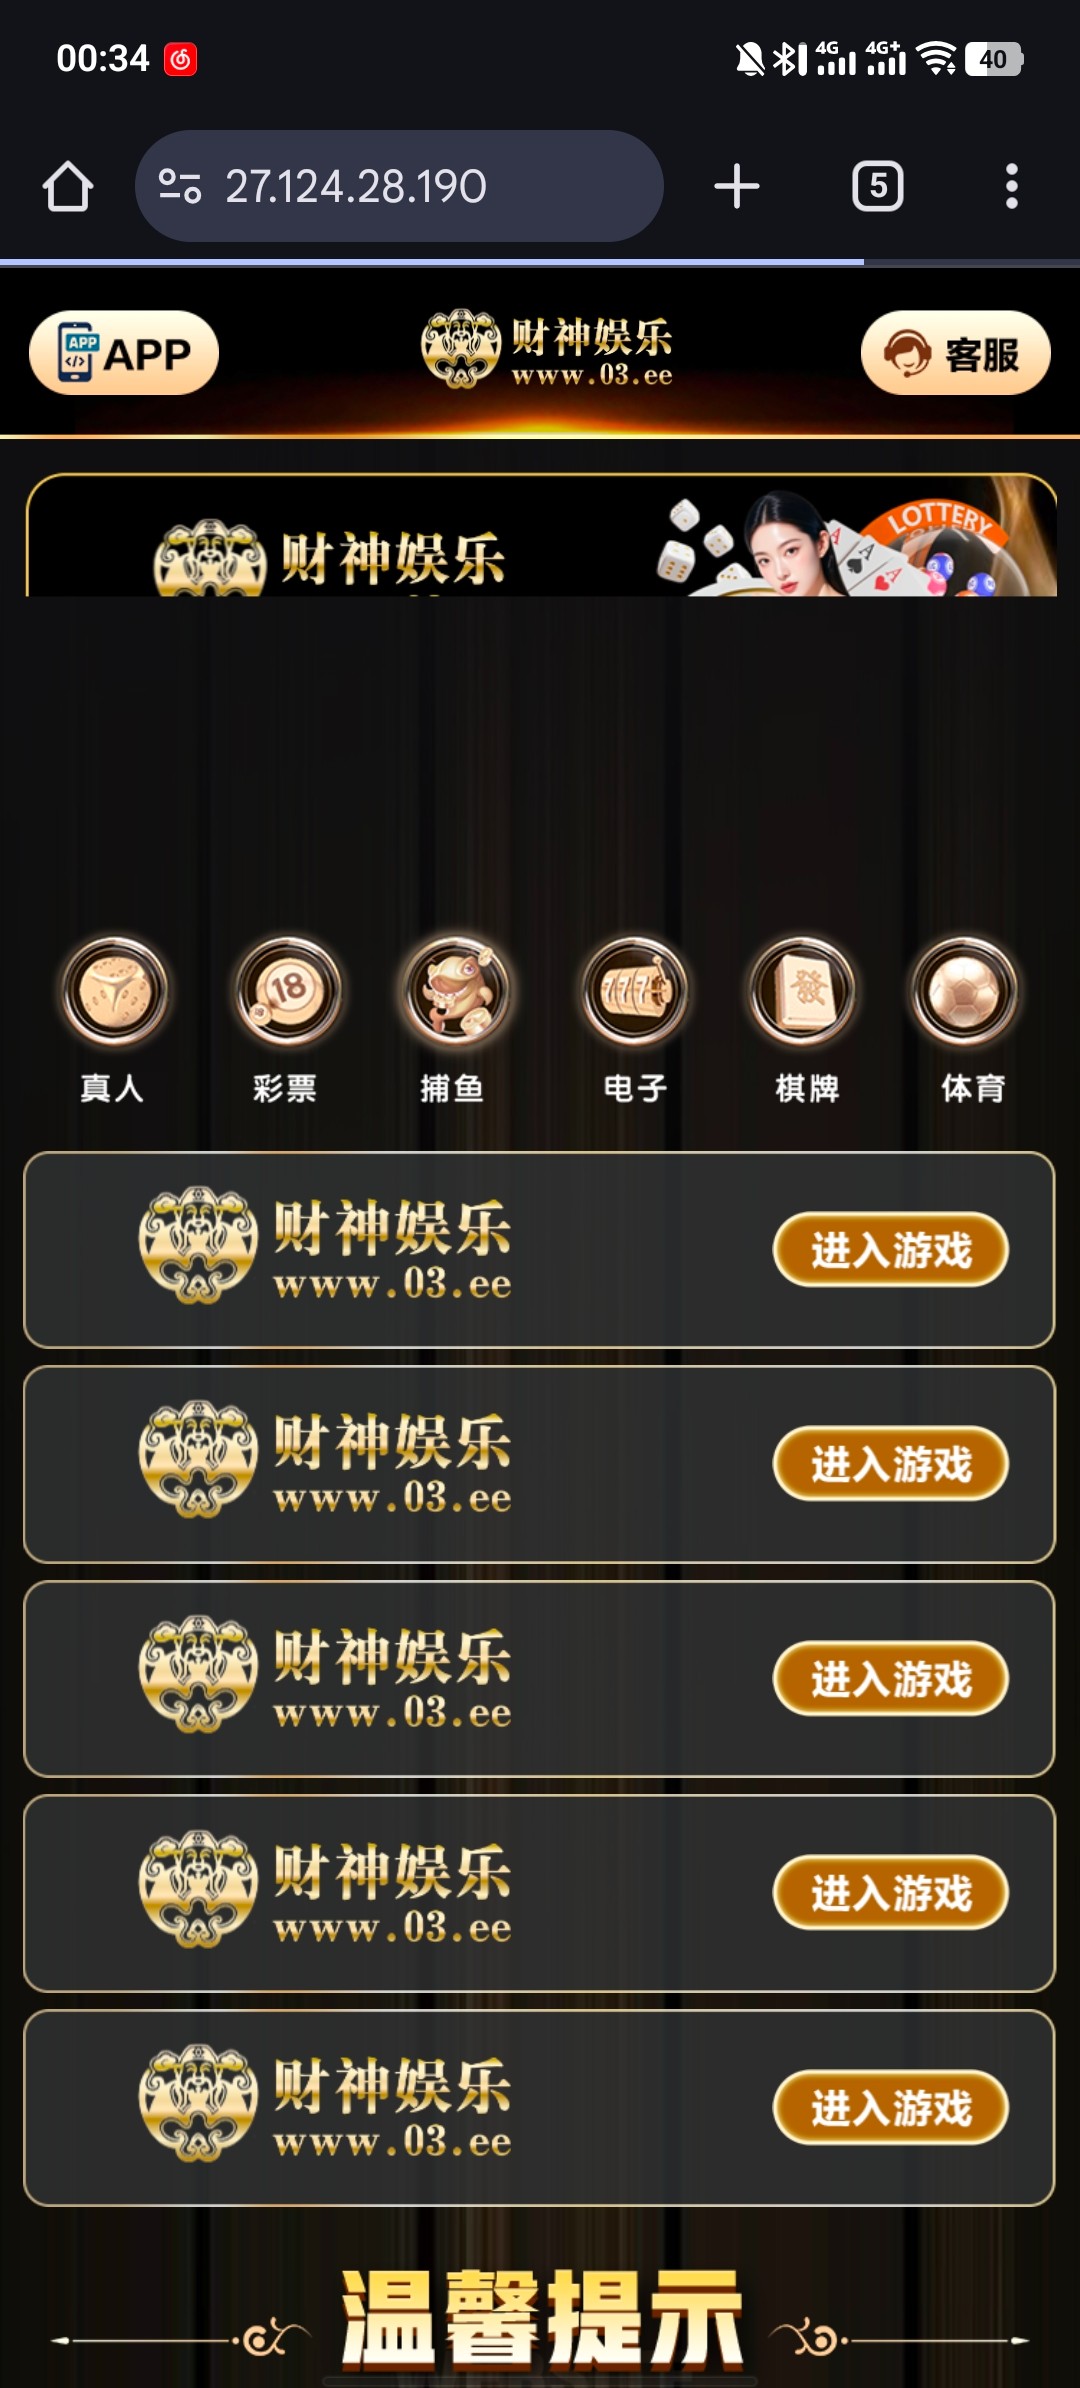Click the address bar showing 27.124.28.190

tap(399, 187)
